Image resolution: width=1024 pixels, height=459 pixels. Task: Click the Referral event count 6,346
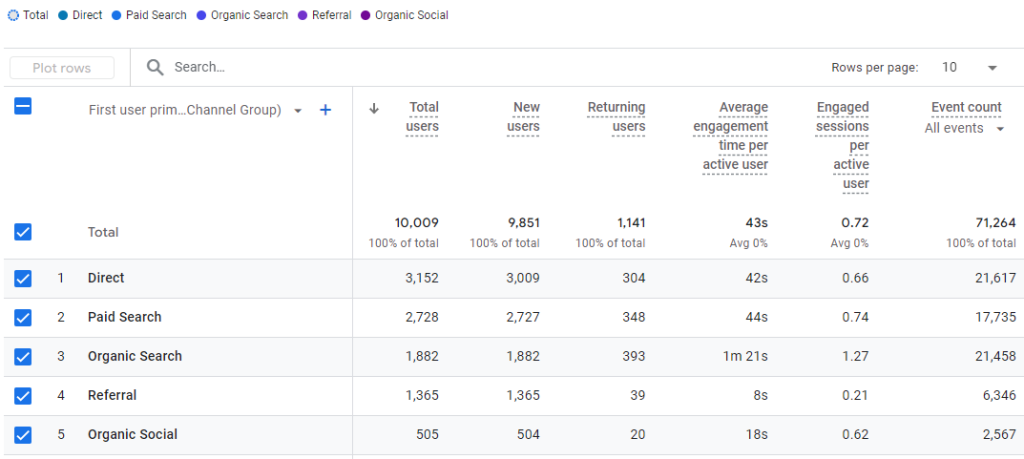point(999,396)
